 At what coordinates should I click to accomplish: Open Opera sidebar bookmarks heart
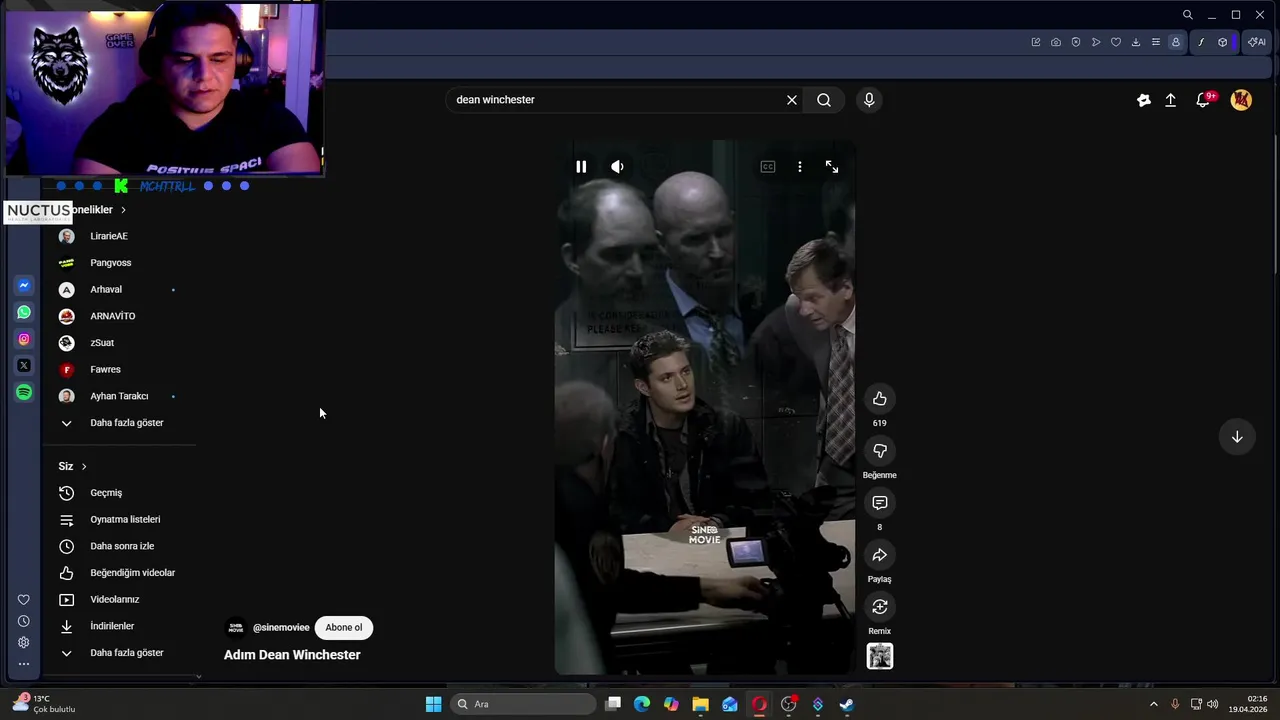coord(24,600)
